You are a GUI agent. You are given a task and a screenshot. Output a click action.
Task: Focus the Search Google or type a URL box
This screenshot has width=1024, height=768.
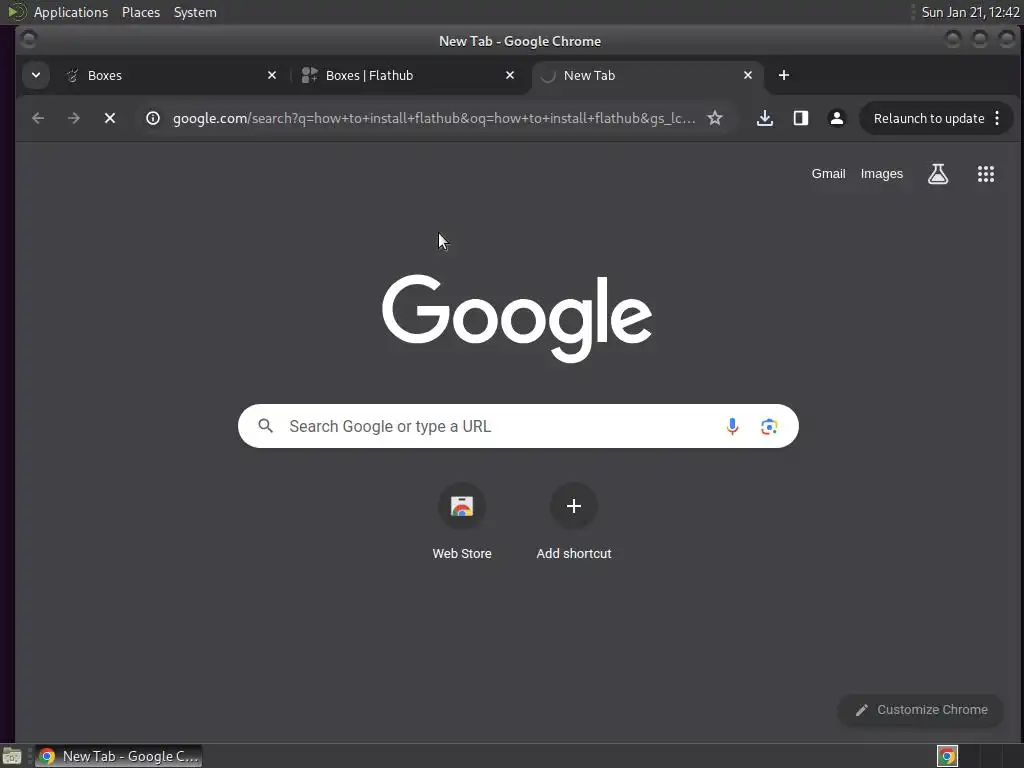[518, 426]
